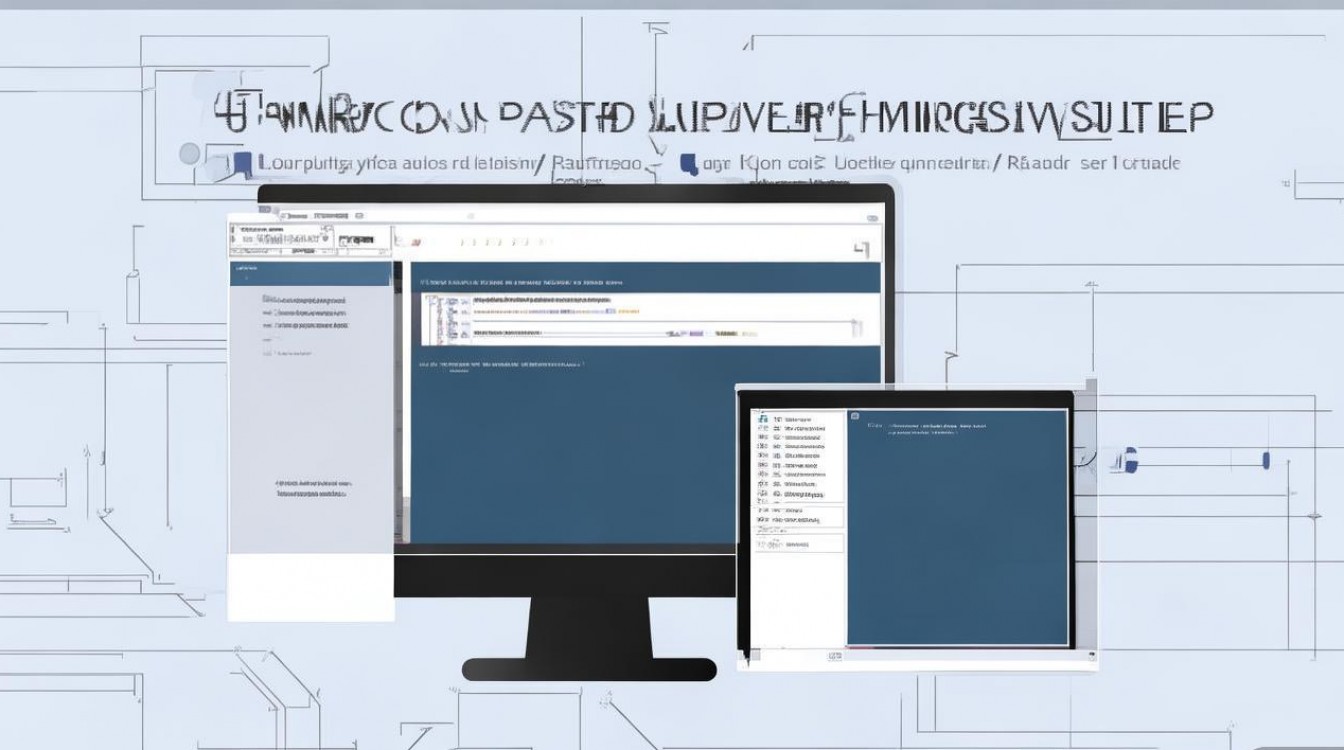
Task: Click the blue square icon before the left subtitle
Action: coord(243,164)
